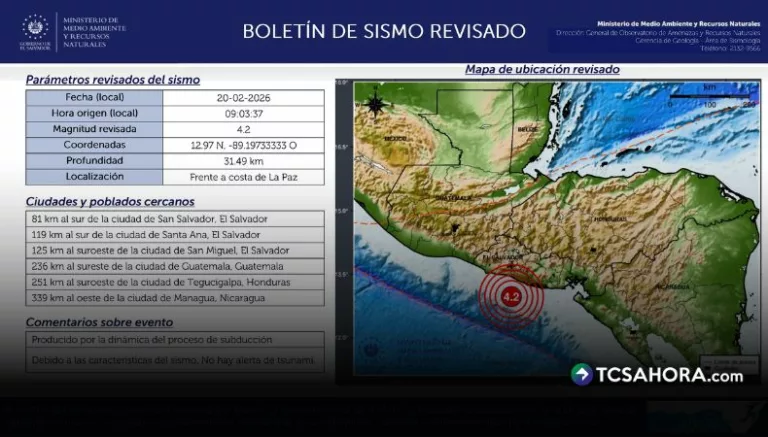The width and height of the screenshot is (768, 437).
Task: Click the Magnitud revisada 4.2 value cell
Action: point(244,129)
